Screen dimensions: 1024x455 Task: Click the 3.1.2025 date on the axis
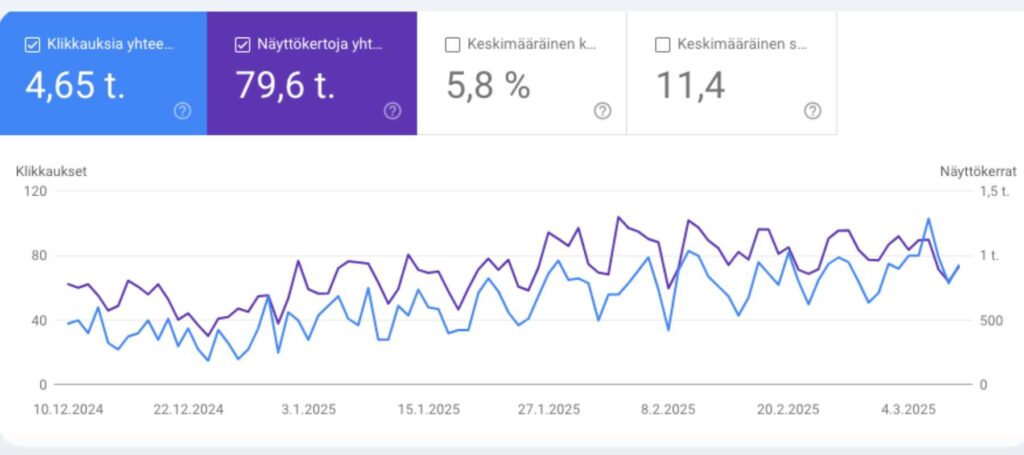(308, 409)
